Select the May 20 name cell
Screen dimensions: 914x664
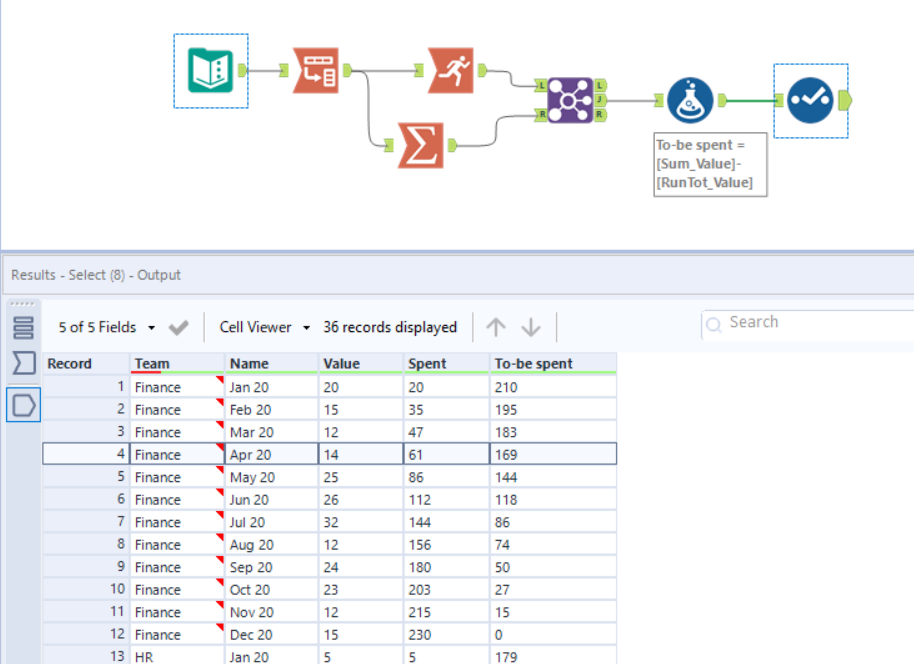(272, 477)
